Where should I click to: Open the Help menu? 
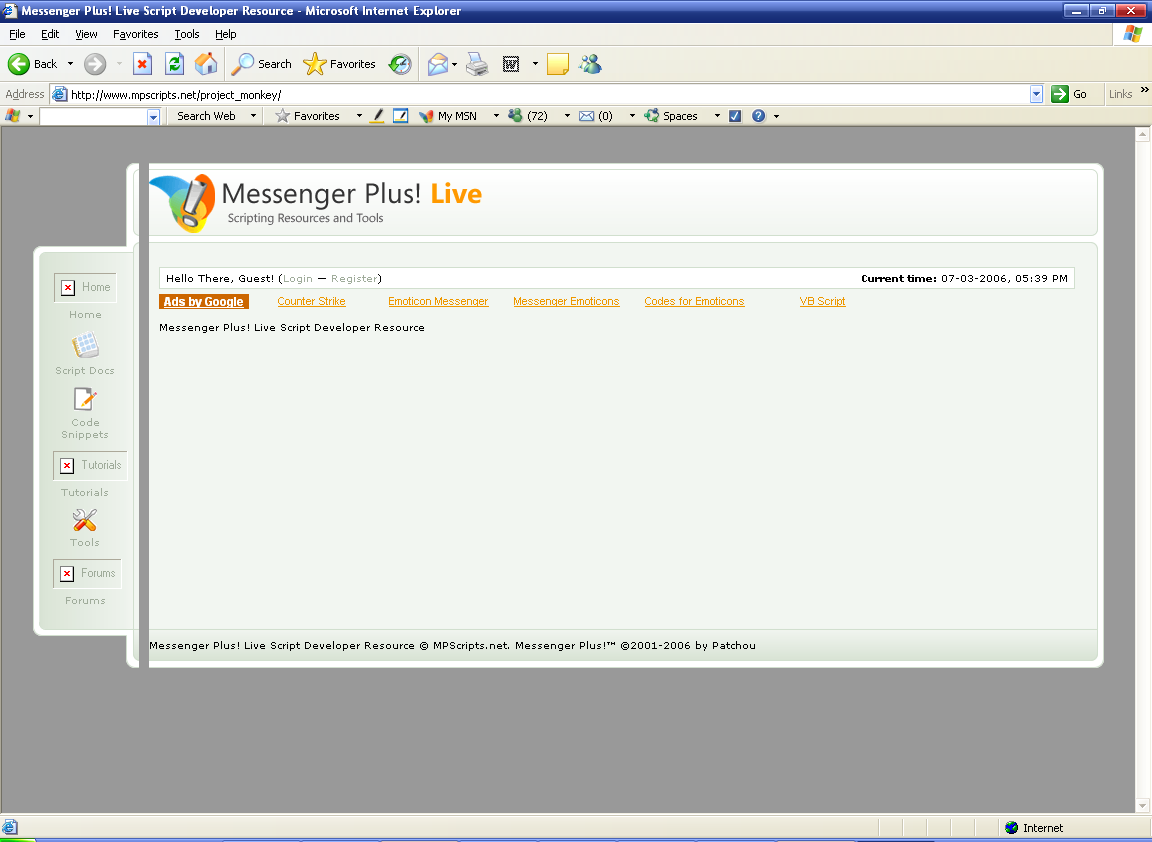pyautogui.click(x=226, y=34)
